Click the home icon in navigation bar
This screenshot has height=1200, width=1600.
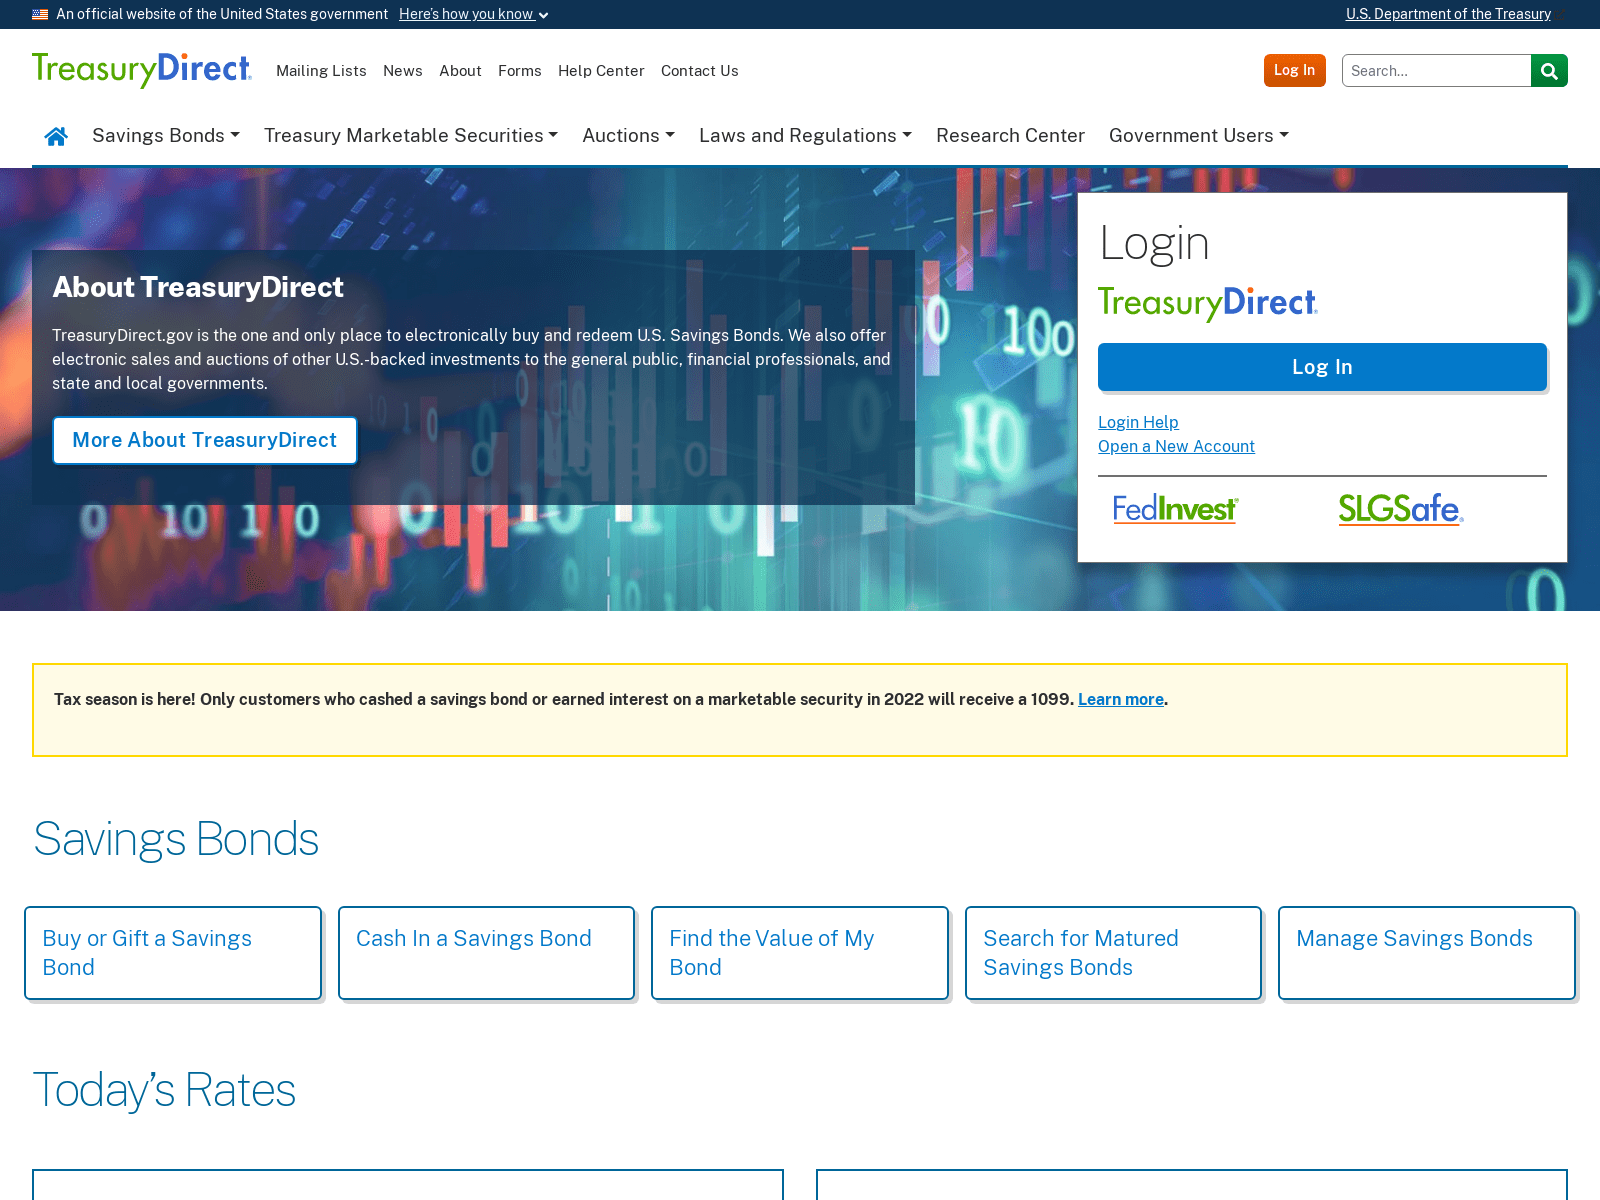click(56, 136)
